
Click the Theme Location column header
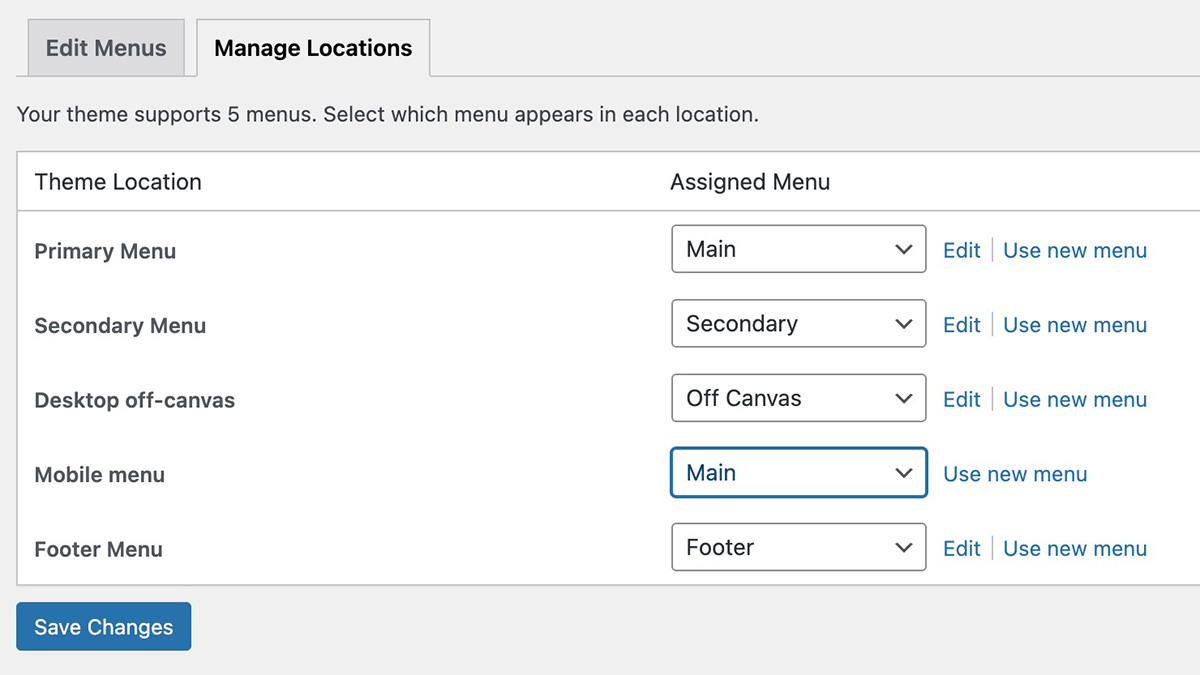[x=118, y=182]
